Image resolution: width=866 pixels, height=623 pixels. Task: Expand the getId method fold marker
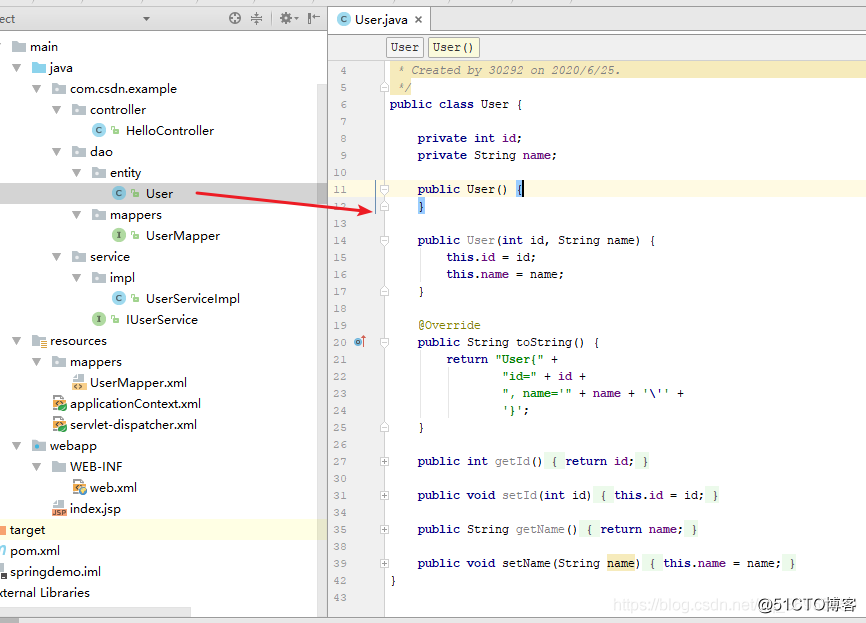click(384, 461)
